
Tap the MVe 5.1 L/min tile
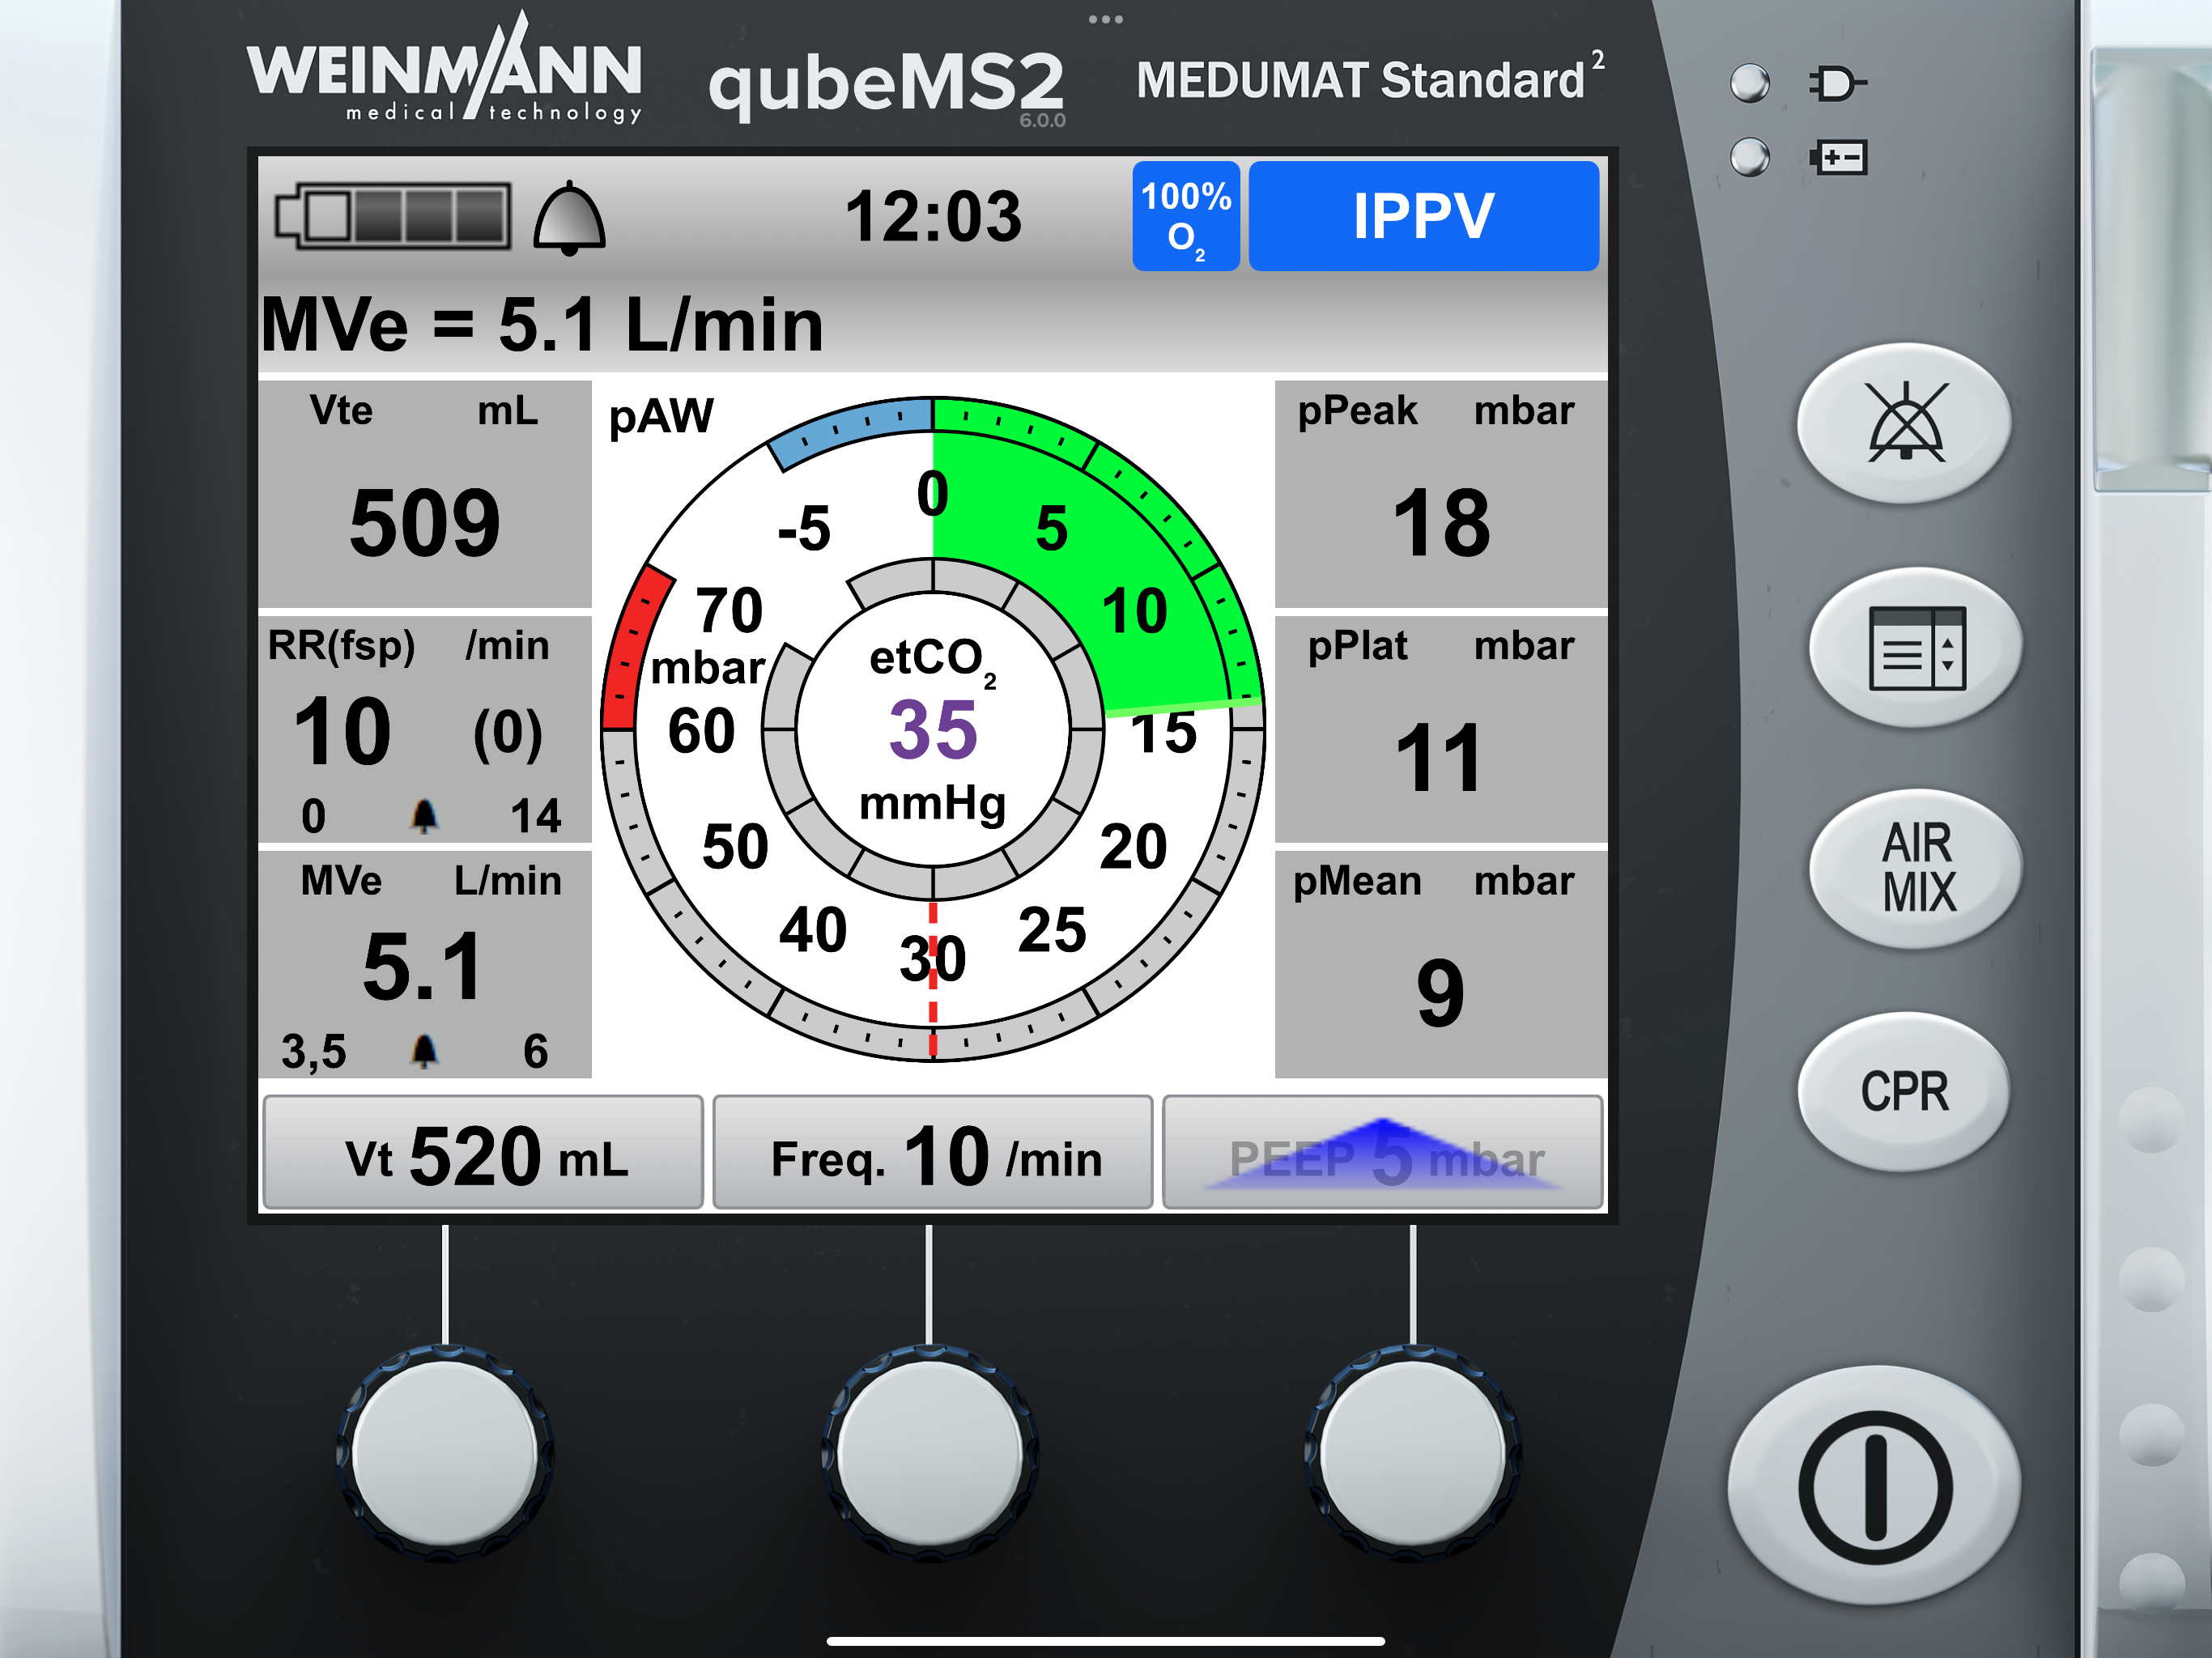[425, 964]
